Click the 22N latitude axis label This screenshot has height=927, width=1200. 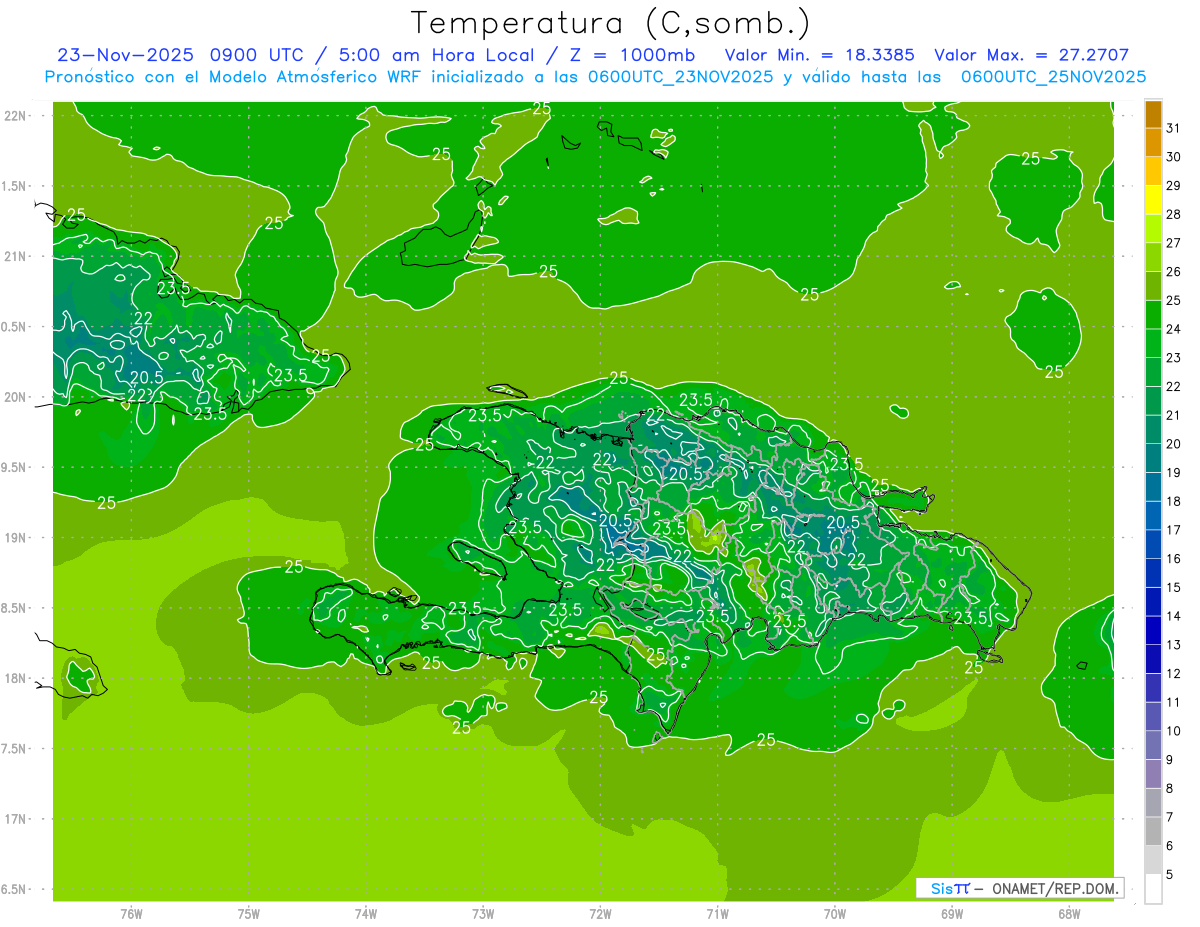pyautogui.click(x=17, y=116)
